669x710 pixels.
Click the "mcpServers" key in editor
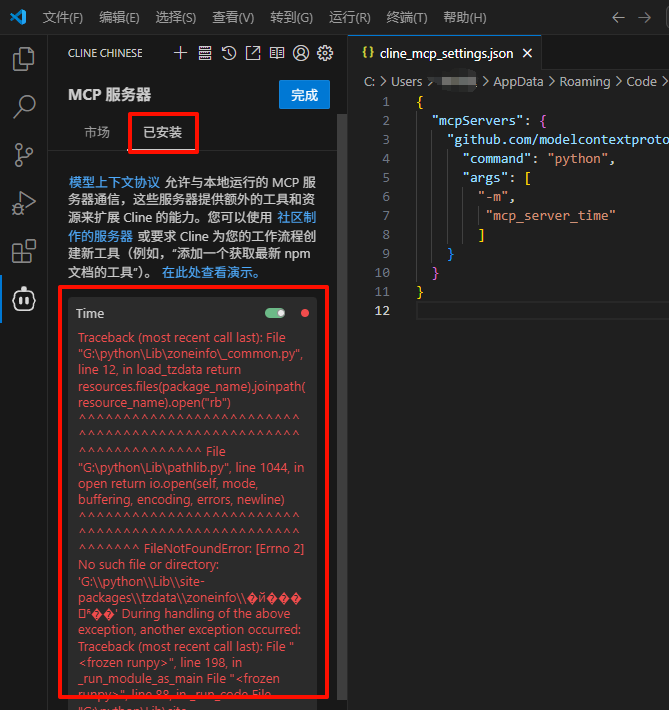click(477, 121)
